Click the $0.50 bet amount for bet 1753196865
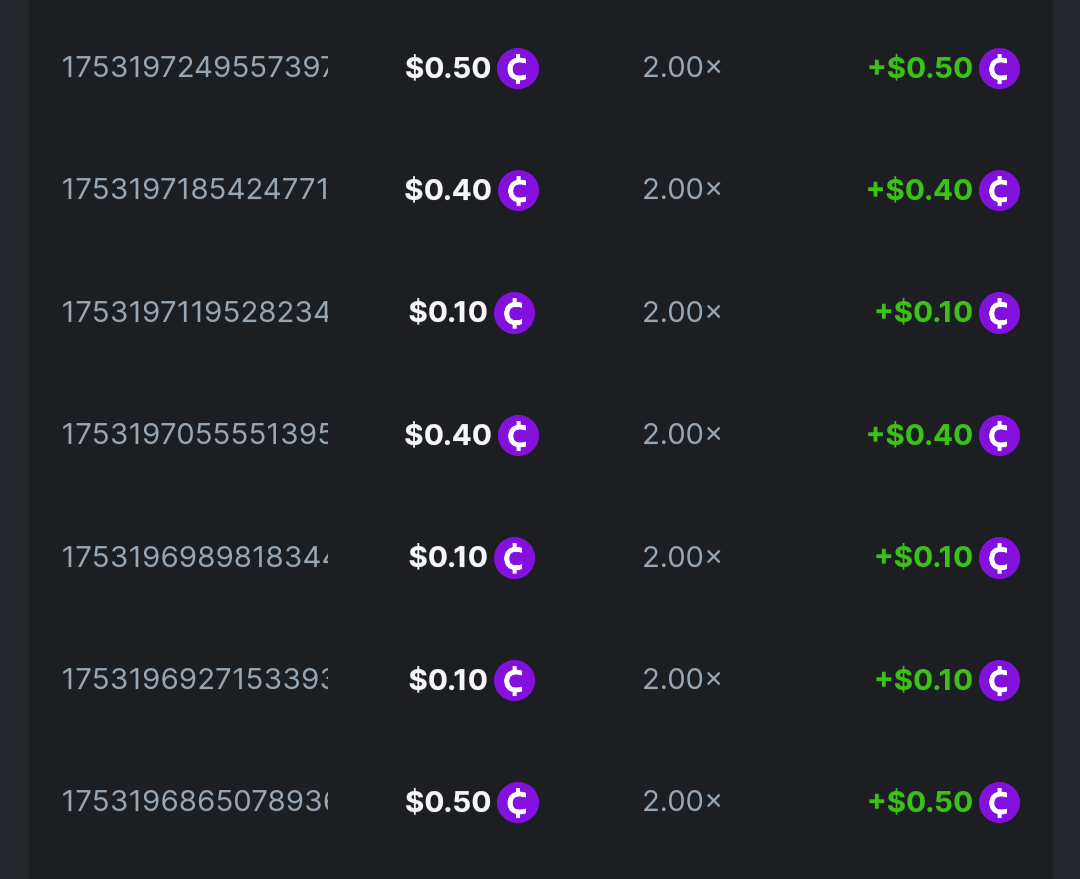This screenshot has height=879, width=1080. click(448, 802)
